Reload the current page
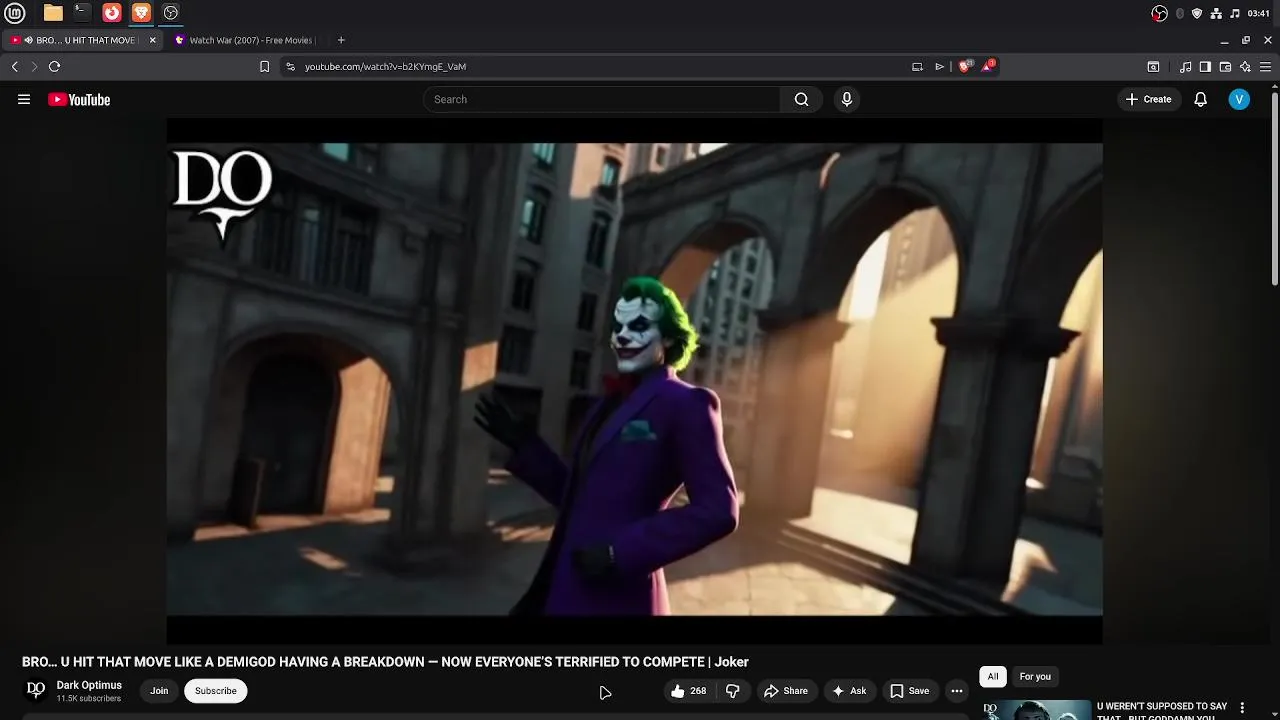 point(54,66)
